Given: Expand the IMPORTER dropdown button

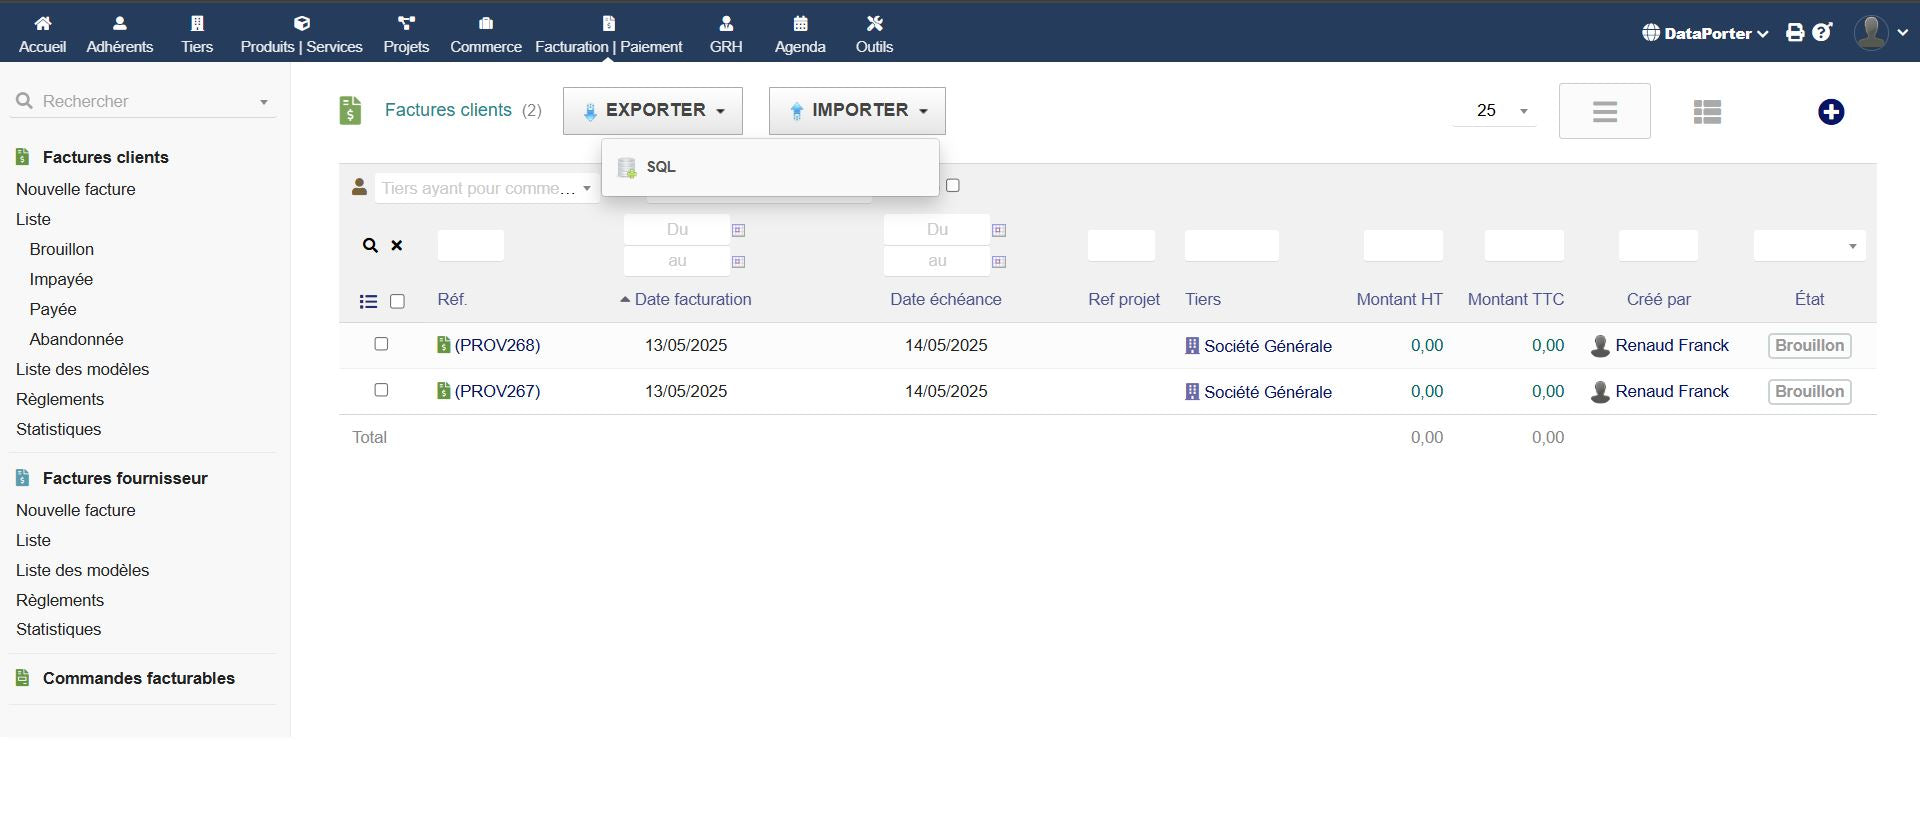Looking at the screenshot, I should click(x=857, y=110).
